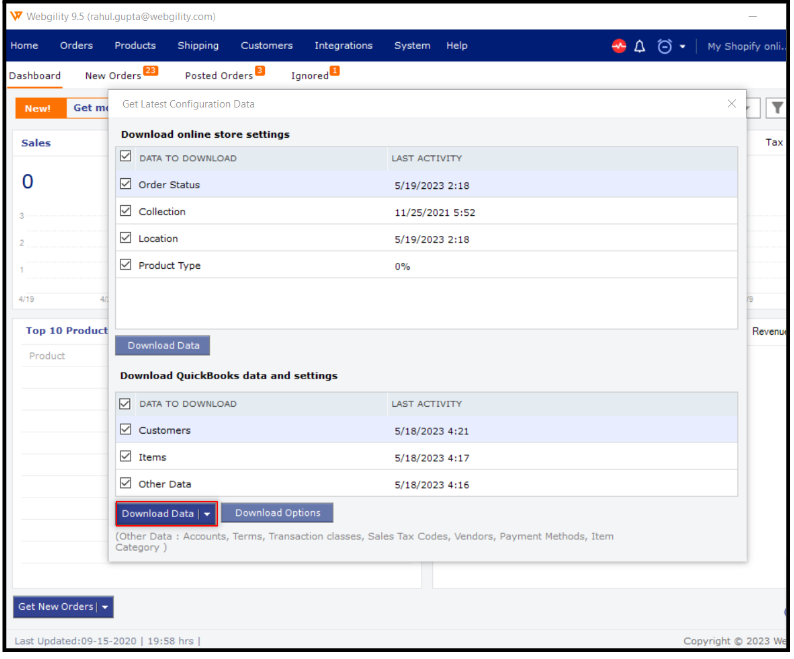
Task: Click the Product Type 0% progress value
Action: [x=403, y=267]
